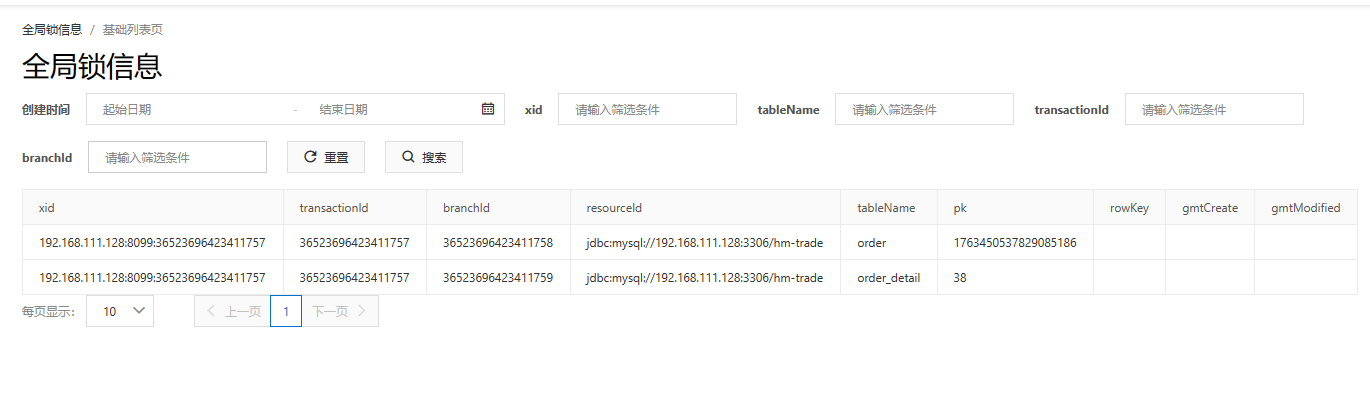
Task: Click the 上一页 previous page button
Action: pos(232,311)
